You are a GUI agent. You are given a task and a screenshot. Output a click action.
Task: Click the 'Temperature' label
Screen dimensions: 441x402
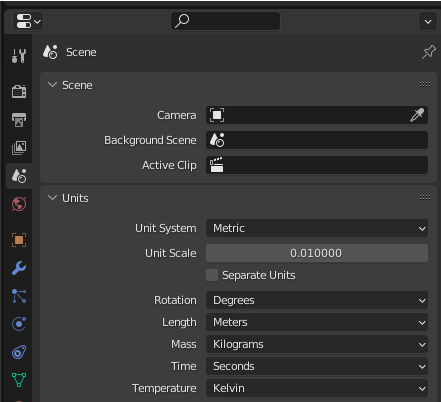coord(164,388)
